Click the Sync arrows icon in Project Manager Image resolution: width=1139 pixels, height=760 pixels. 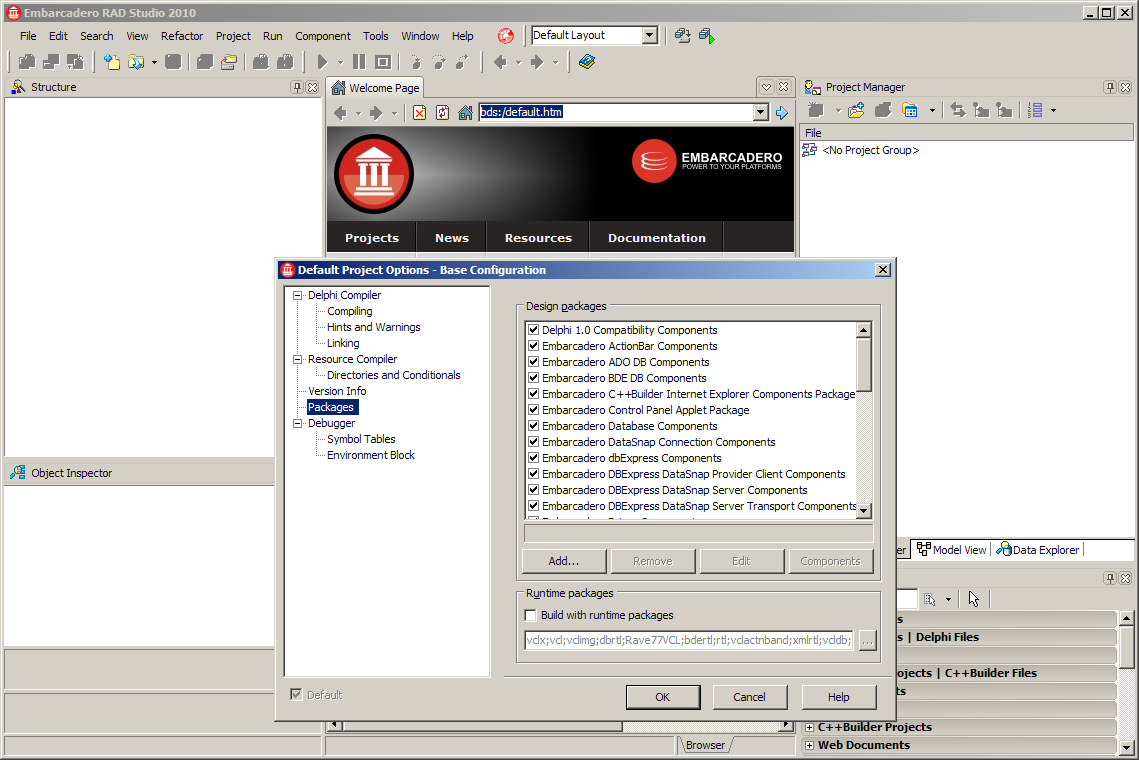pos(958,110)
